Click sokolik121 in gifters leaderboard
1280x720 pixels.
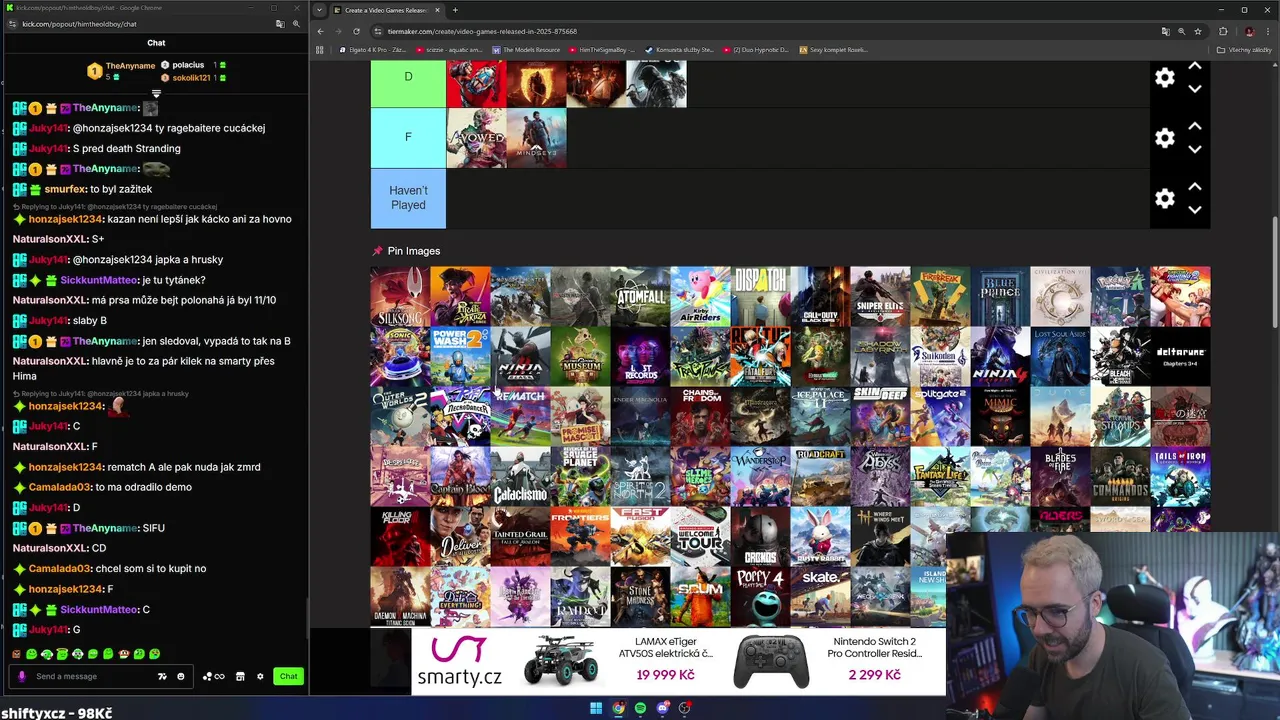coord(191,78)
